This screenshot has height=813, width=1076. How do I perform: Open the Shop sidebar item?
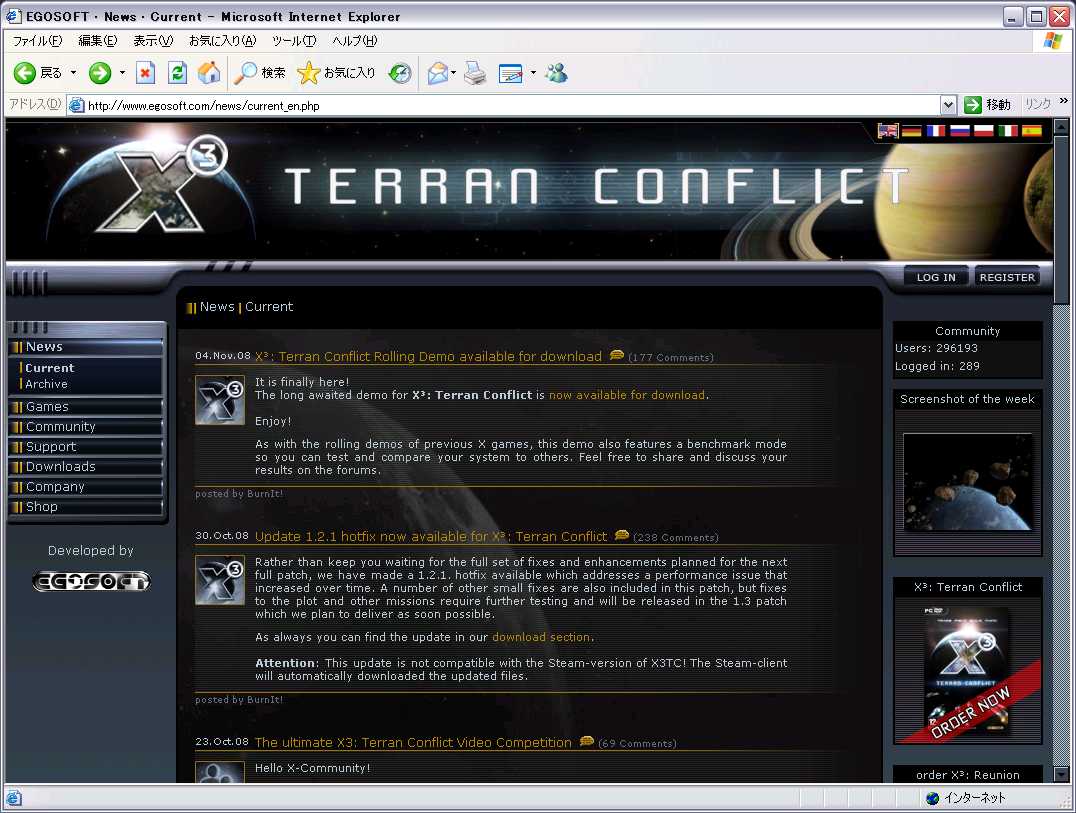point(86,506)
